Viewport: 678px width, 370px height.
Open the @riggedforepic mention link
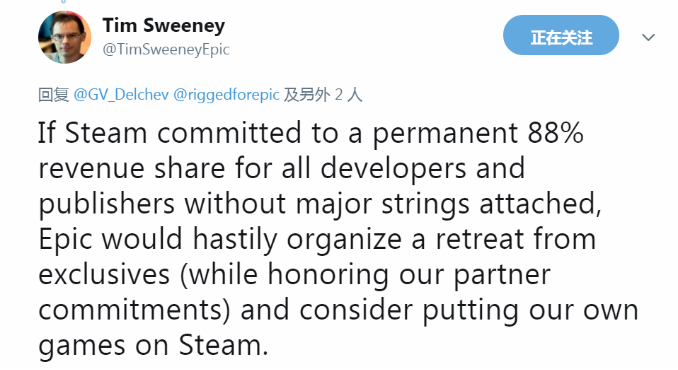226,94
